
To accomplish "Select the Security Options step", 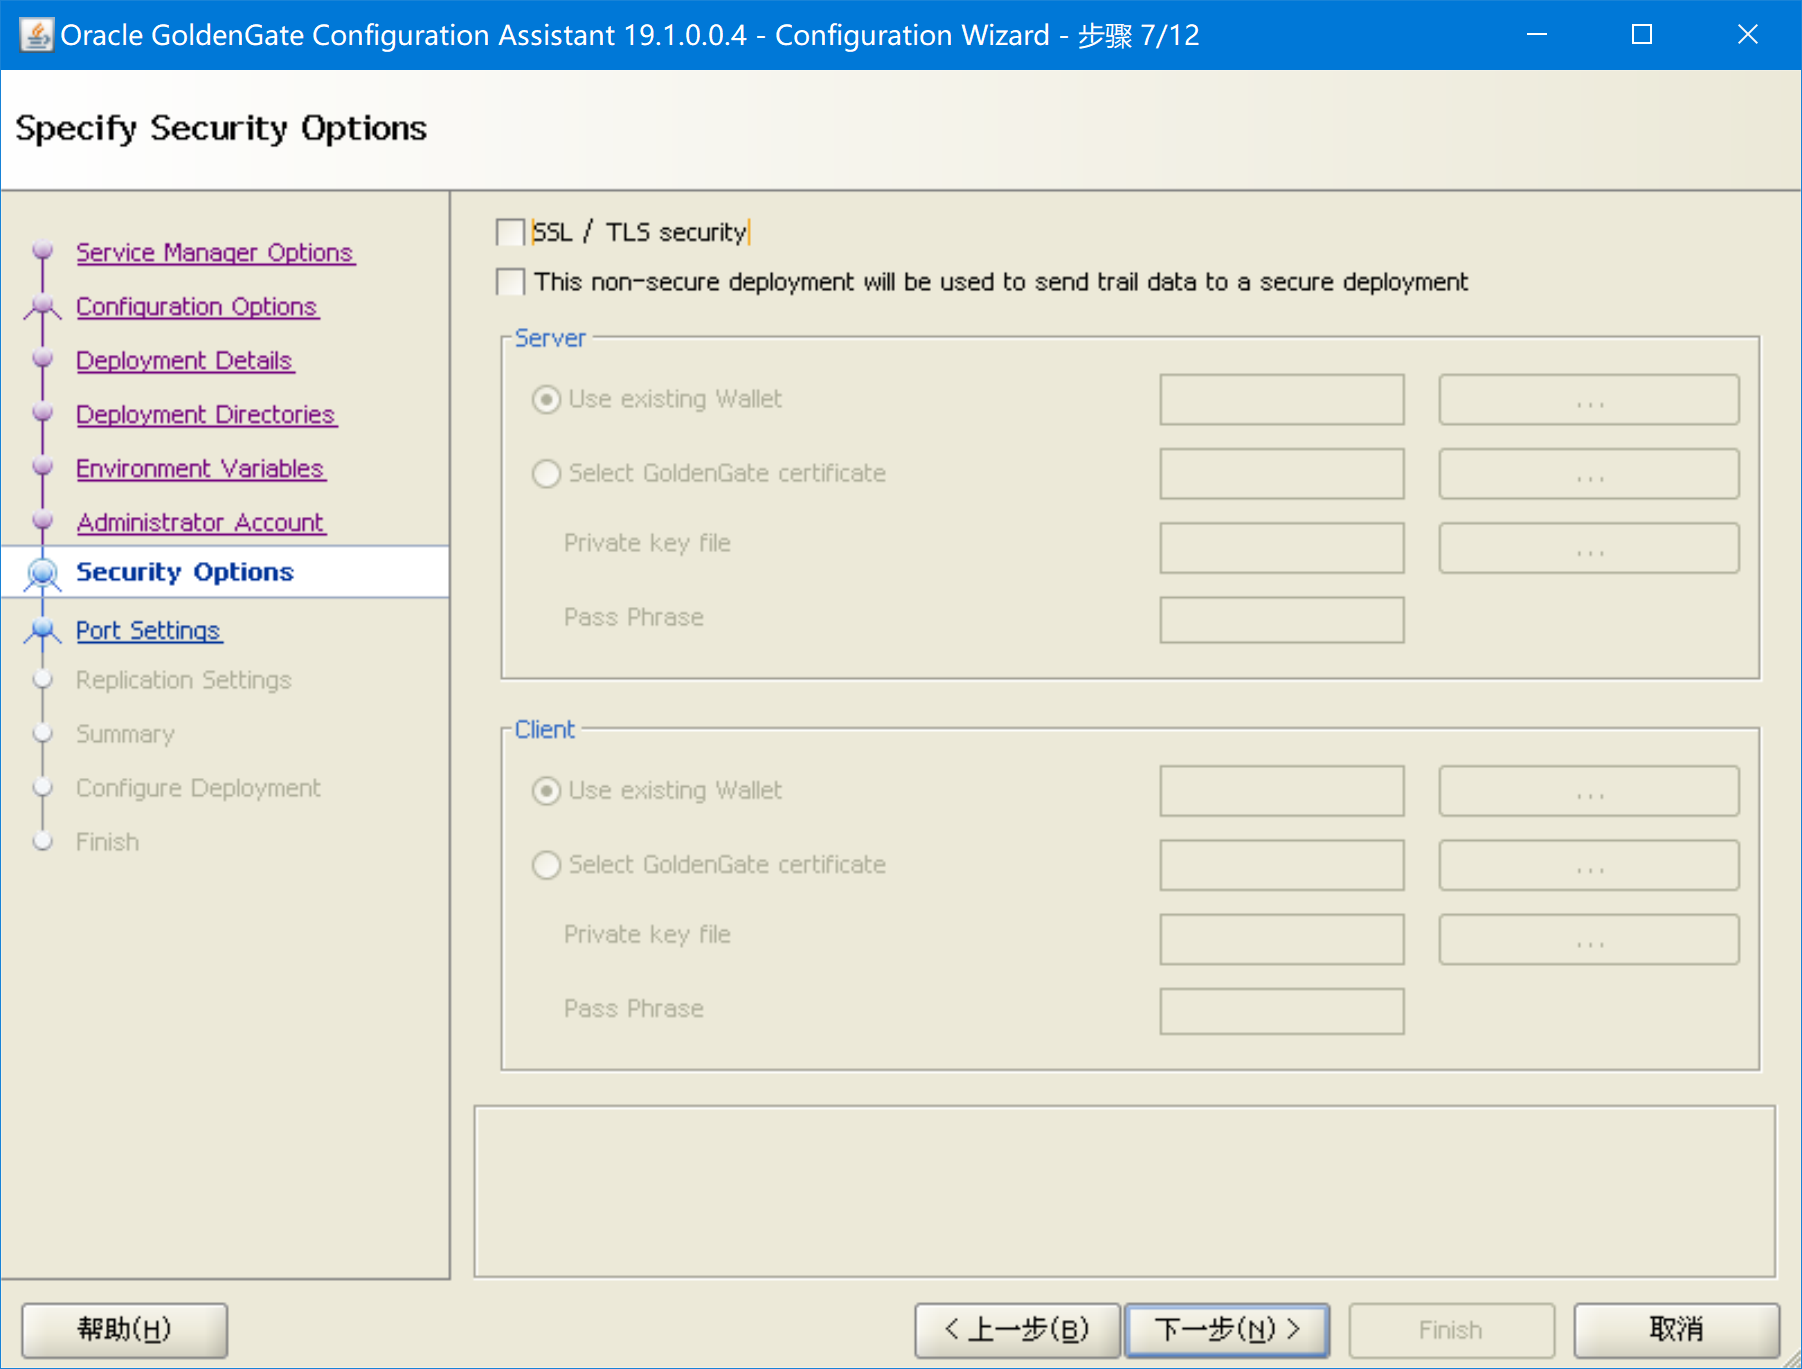I will pyautogui.click(x=185, y=572).
